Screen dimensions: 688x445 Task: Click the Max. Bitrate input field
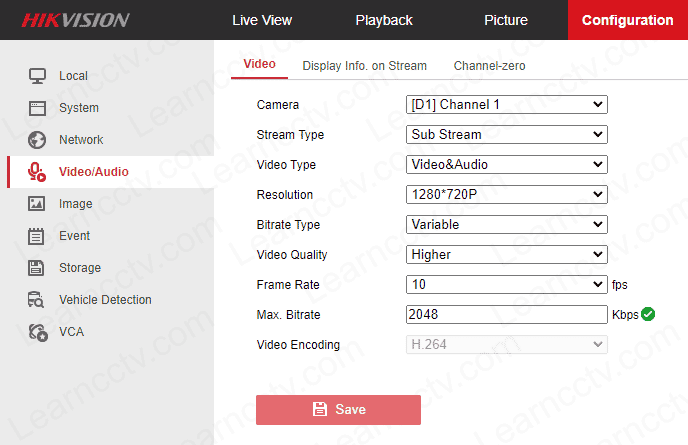point(506,314)
